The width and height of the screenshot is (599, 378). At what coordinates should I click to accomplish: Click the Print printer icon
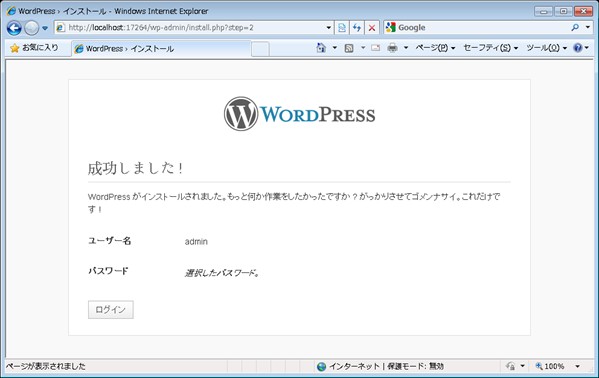pyautogui.click(x=392, y=48)
